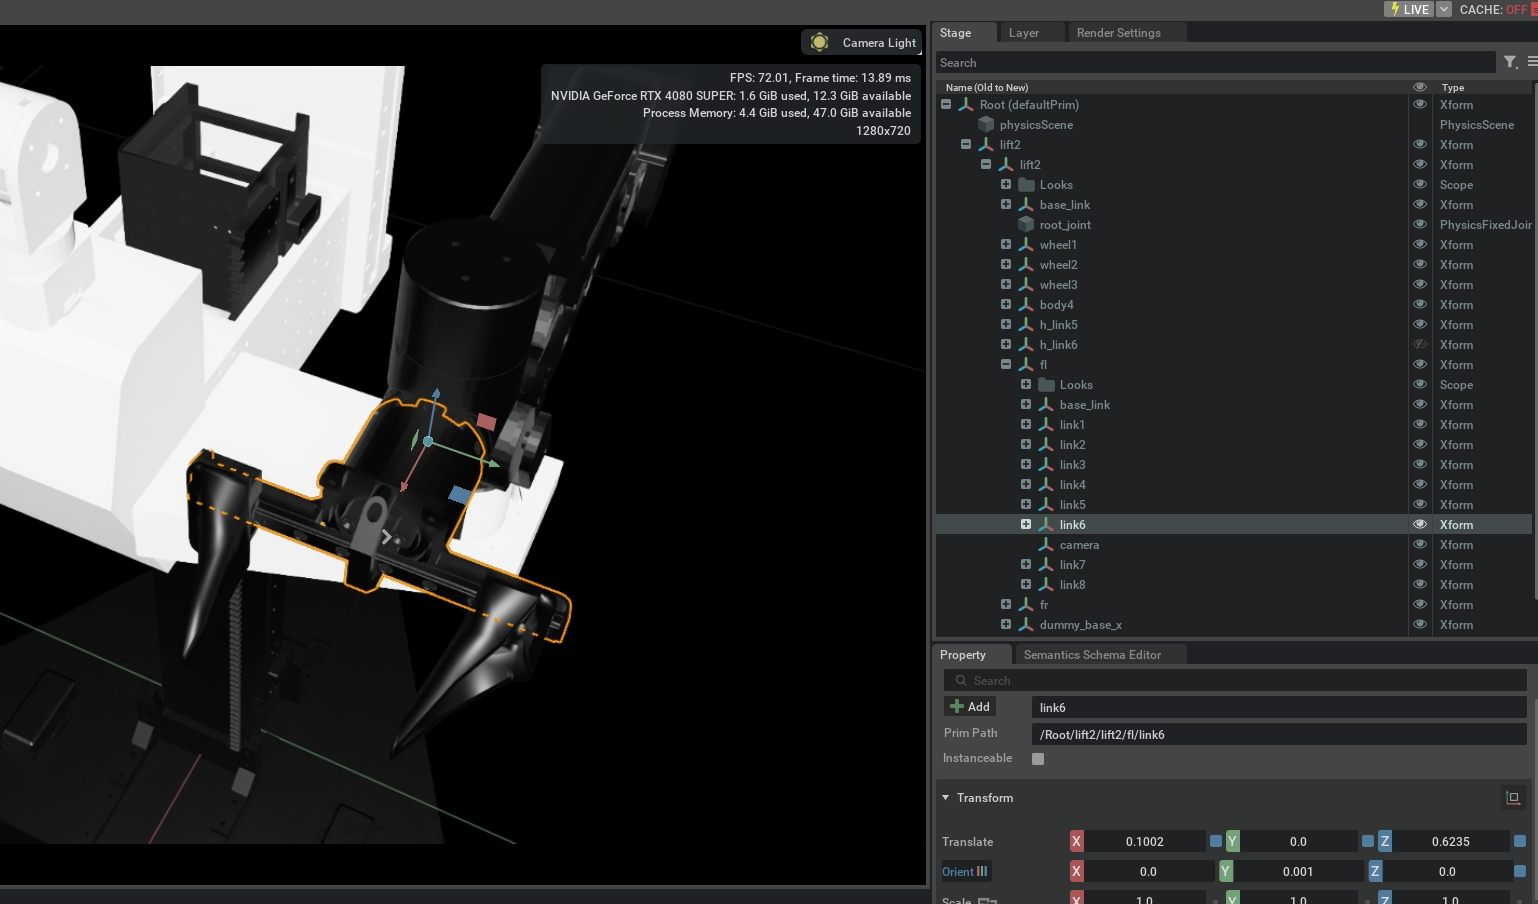The image size is (1538, 904).
Task: Expand the wheel1 tree node
Action: 1006,245
